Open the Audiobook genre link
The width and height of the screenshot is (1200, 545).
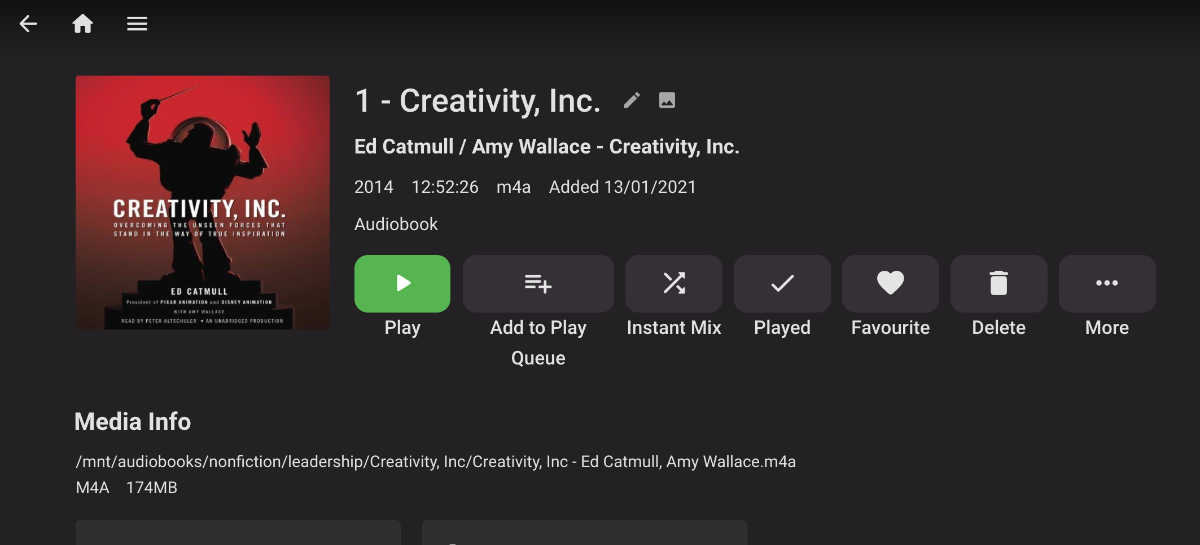(396, 224)
